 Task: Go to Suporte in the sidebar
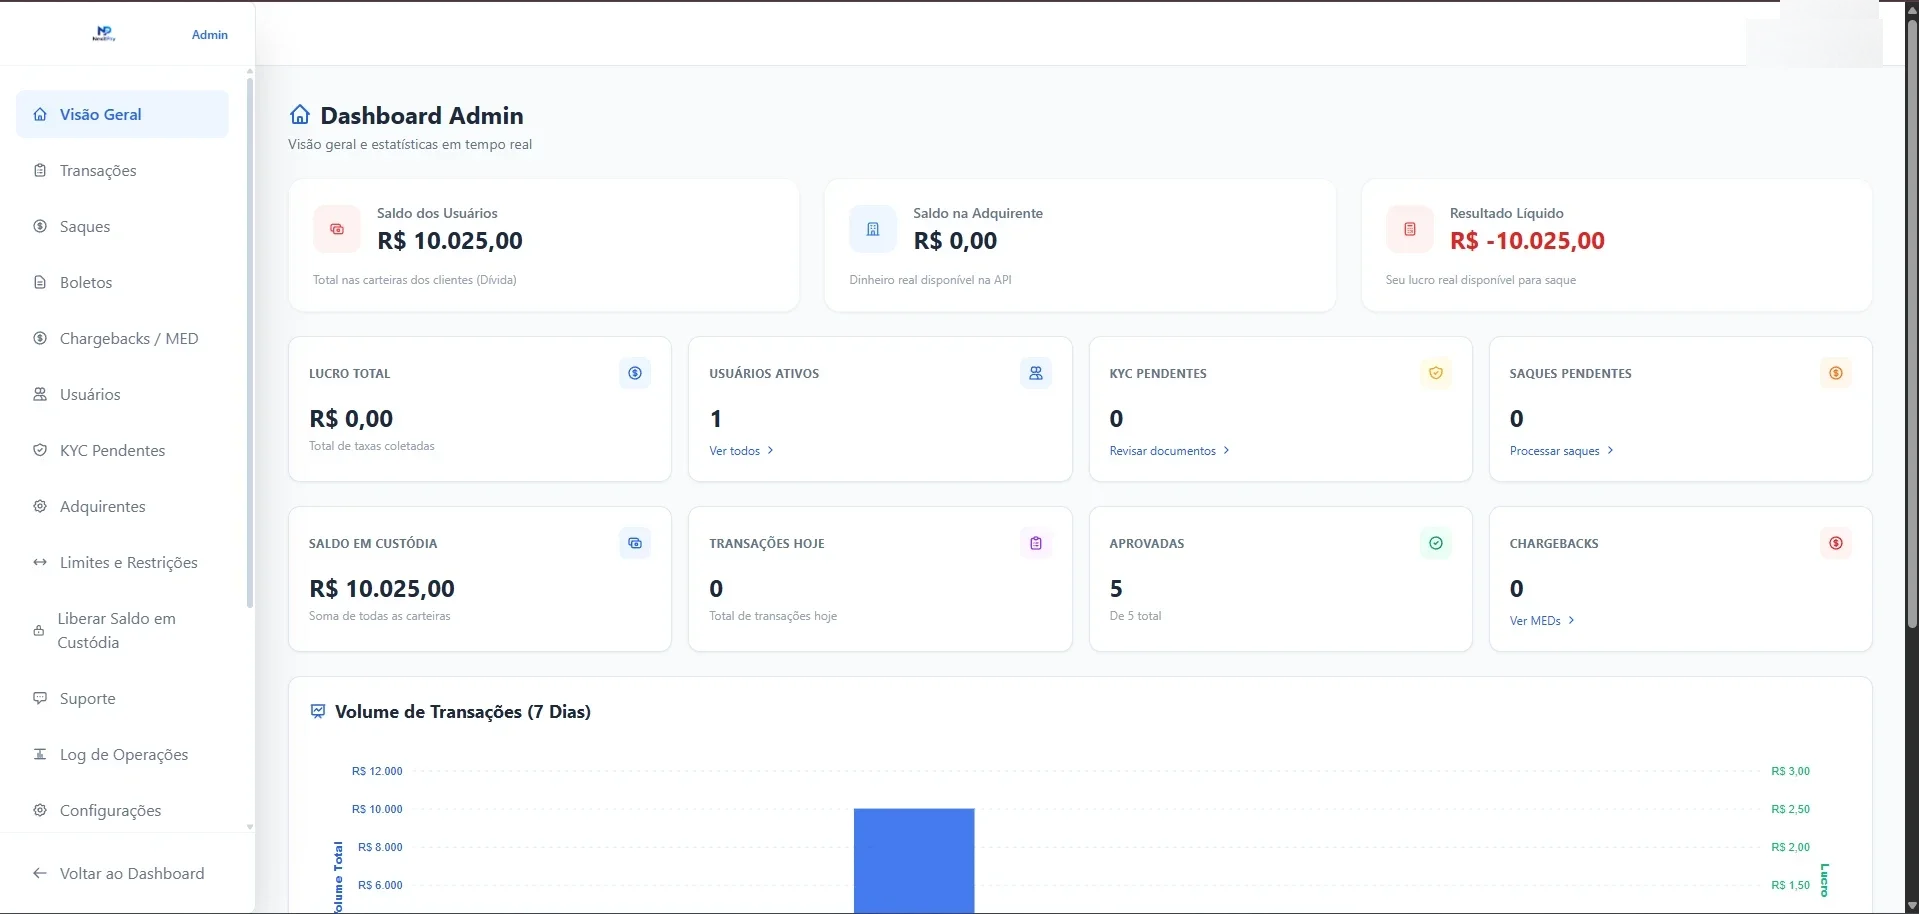point(122,698)
